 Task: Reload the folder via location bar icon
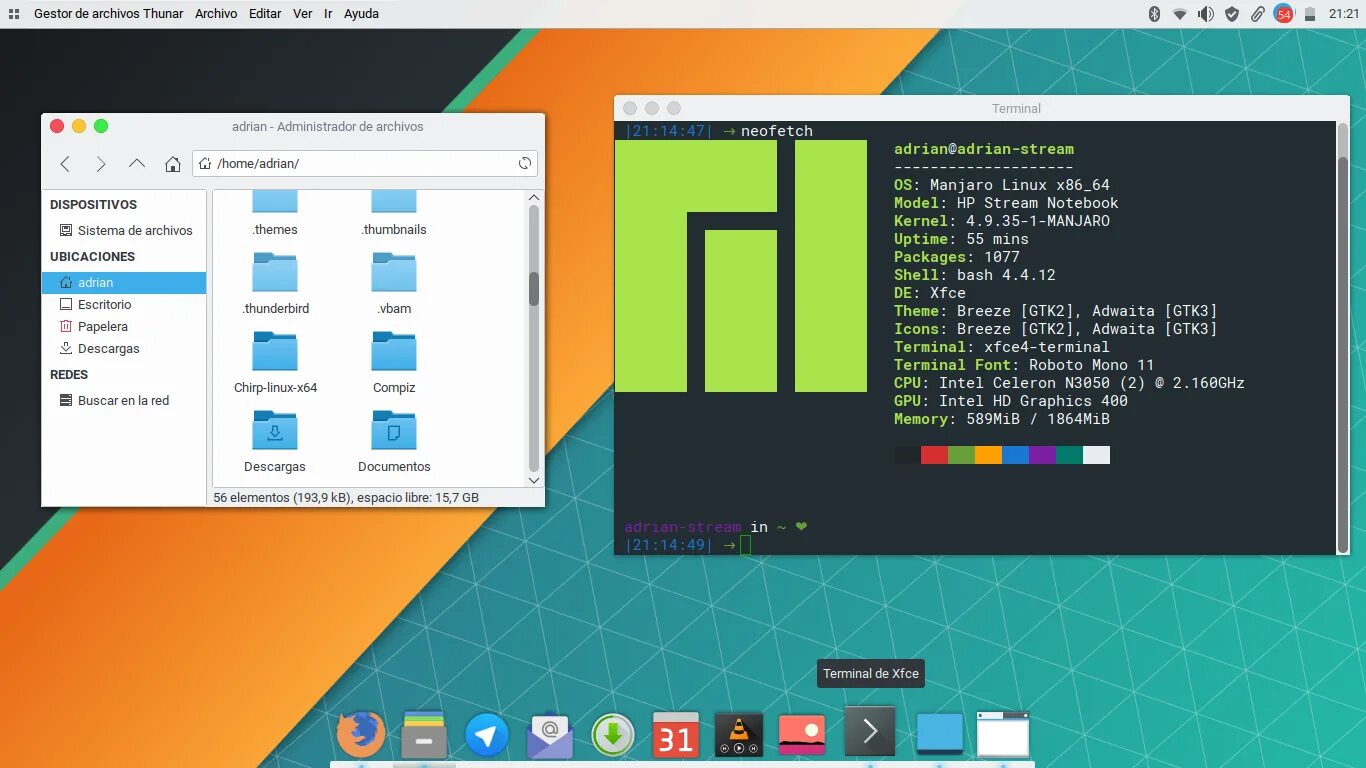525,164
